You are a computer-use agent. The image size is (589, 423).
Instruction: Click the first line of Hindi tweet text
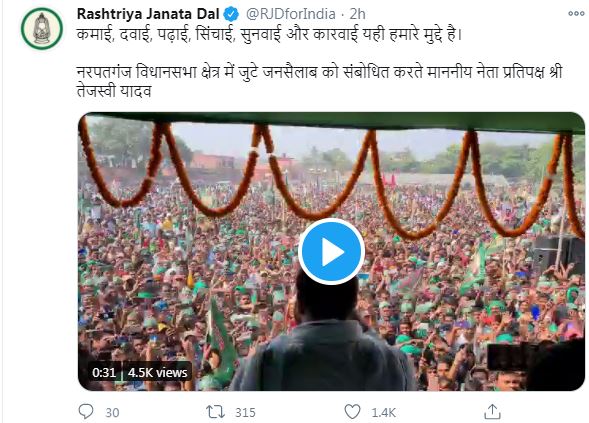[269, 35]
